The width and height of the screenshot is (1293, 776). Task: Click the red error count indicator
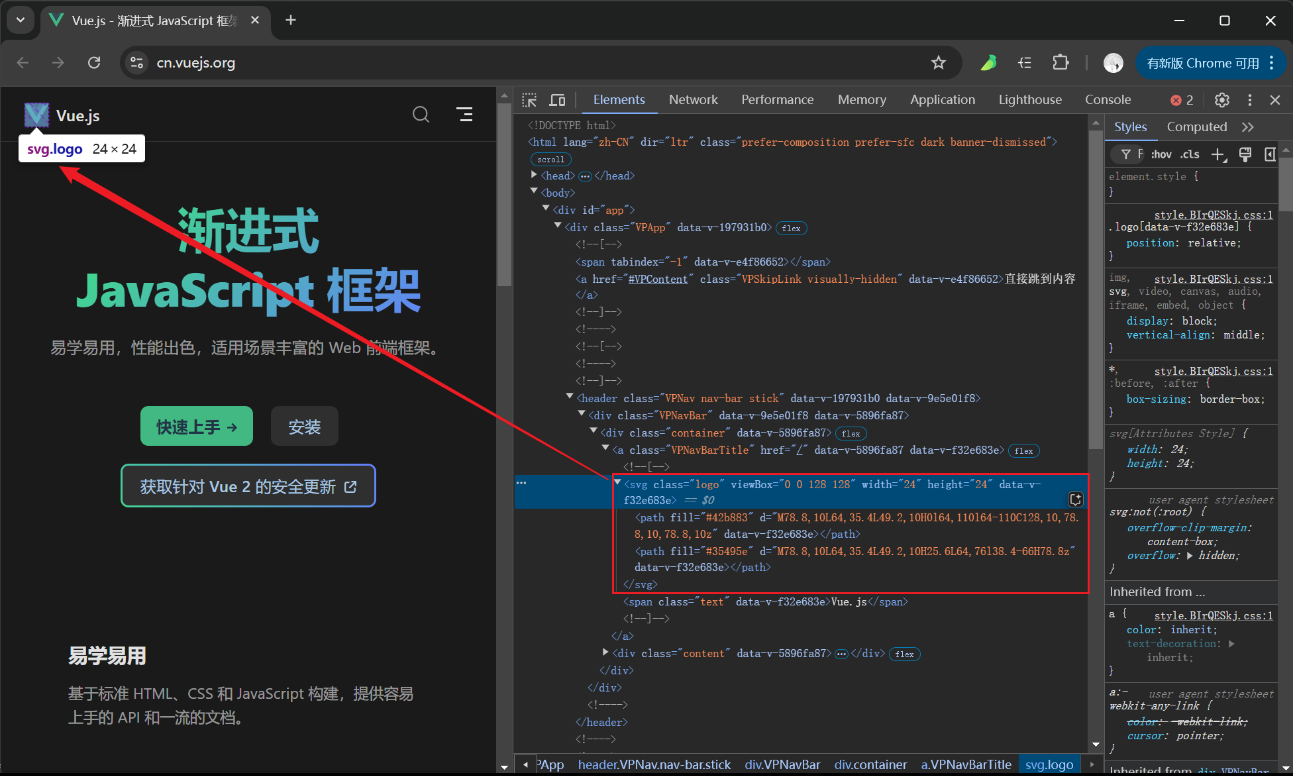pyautogui.click(x=1182, y=100)
